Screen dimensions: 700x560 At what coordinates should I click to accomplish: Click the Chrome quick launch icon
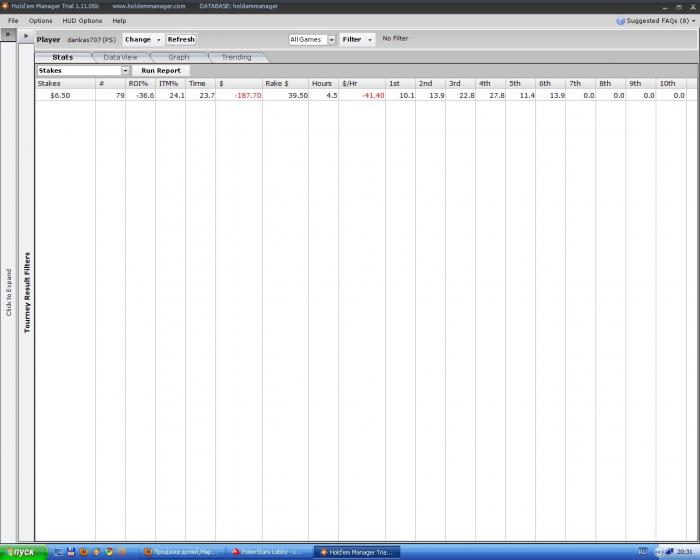[x=109, y=552]
